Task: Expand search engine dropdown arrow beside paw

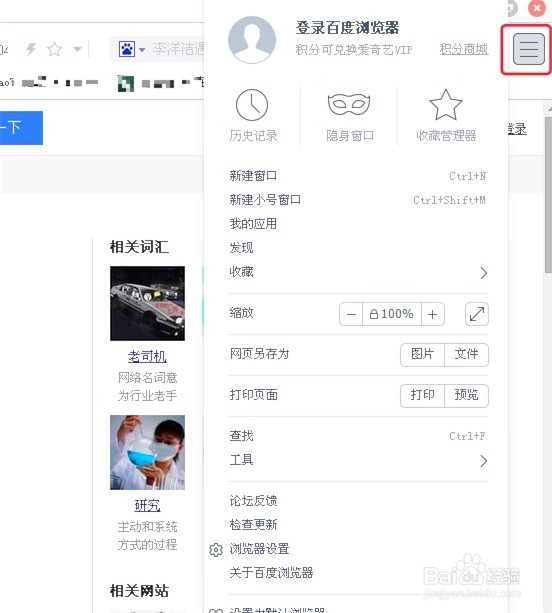Action: point(142,50)
